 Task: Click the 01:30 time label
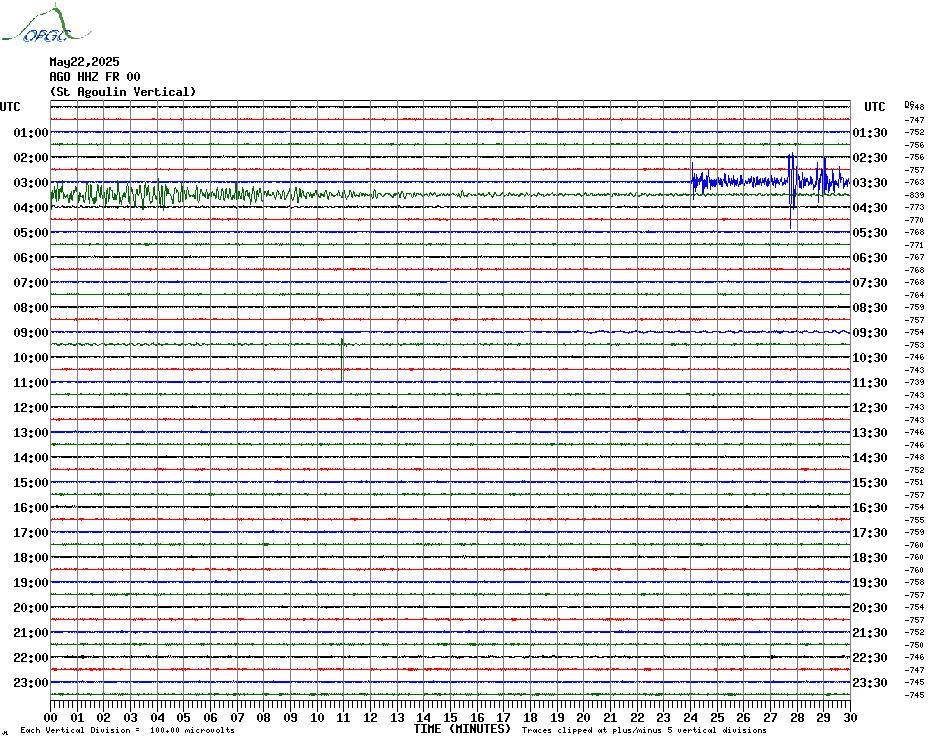pyautogui.click(x=870, y=132)
